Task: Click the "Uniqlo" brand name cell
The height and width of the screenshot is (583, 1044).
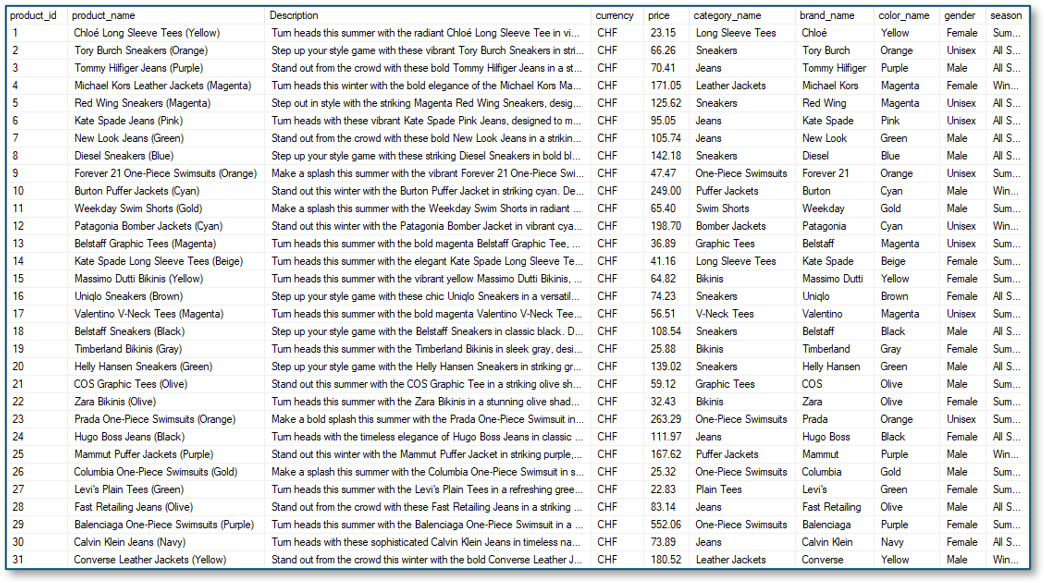Action: pos(816,296)
